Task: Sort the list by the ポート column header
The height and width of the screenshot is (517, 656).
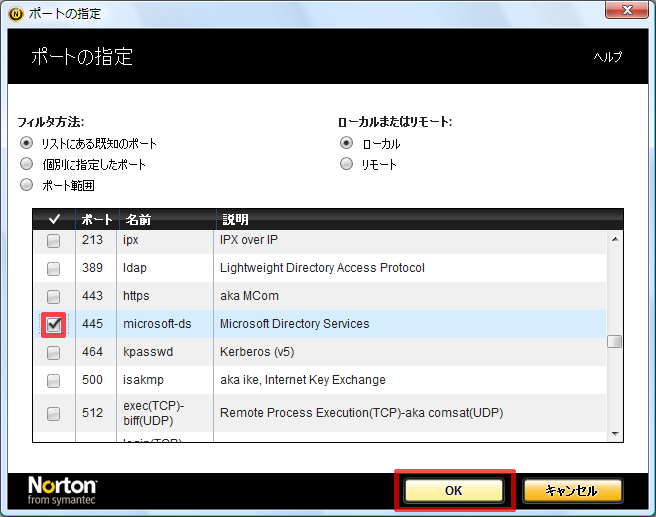Action: (96, 219)
